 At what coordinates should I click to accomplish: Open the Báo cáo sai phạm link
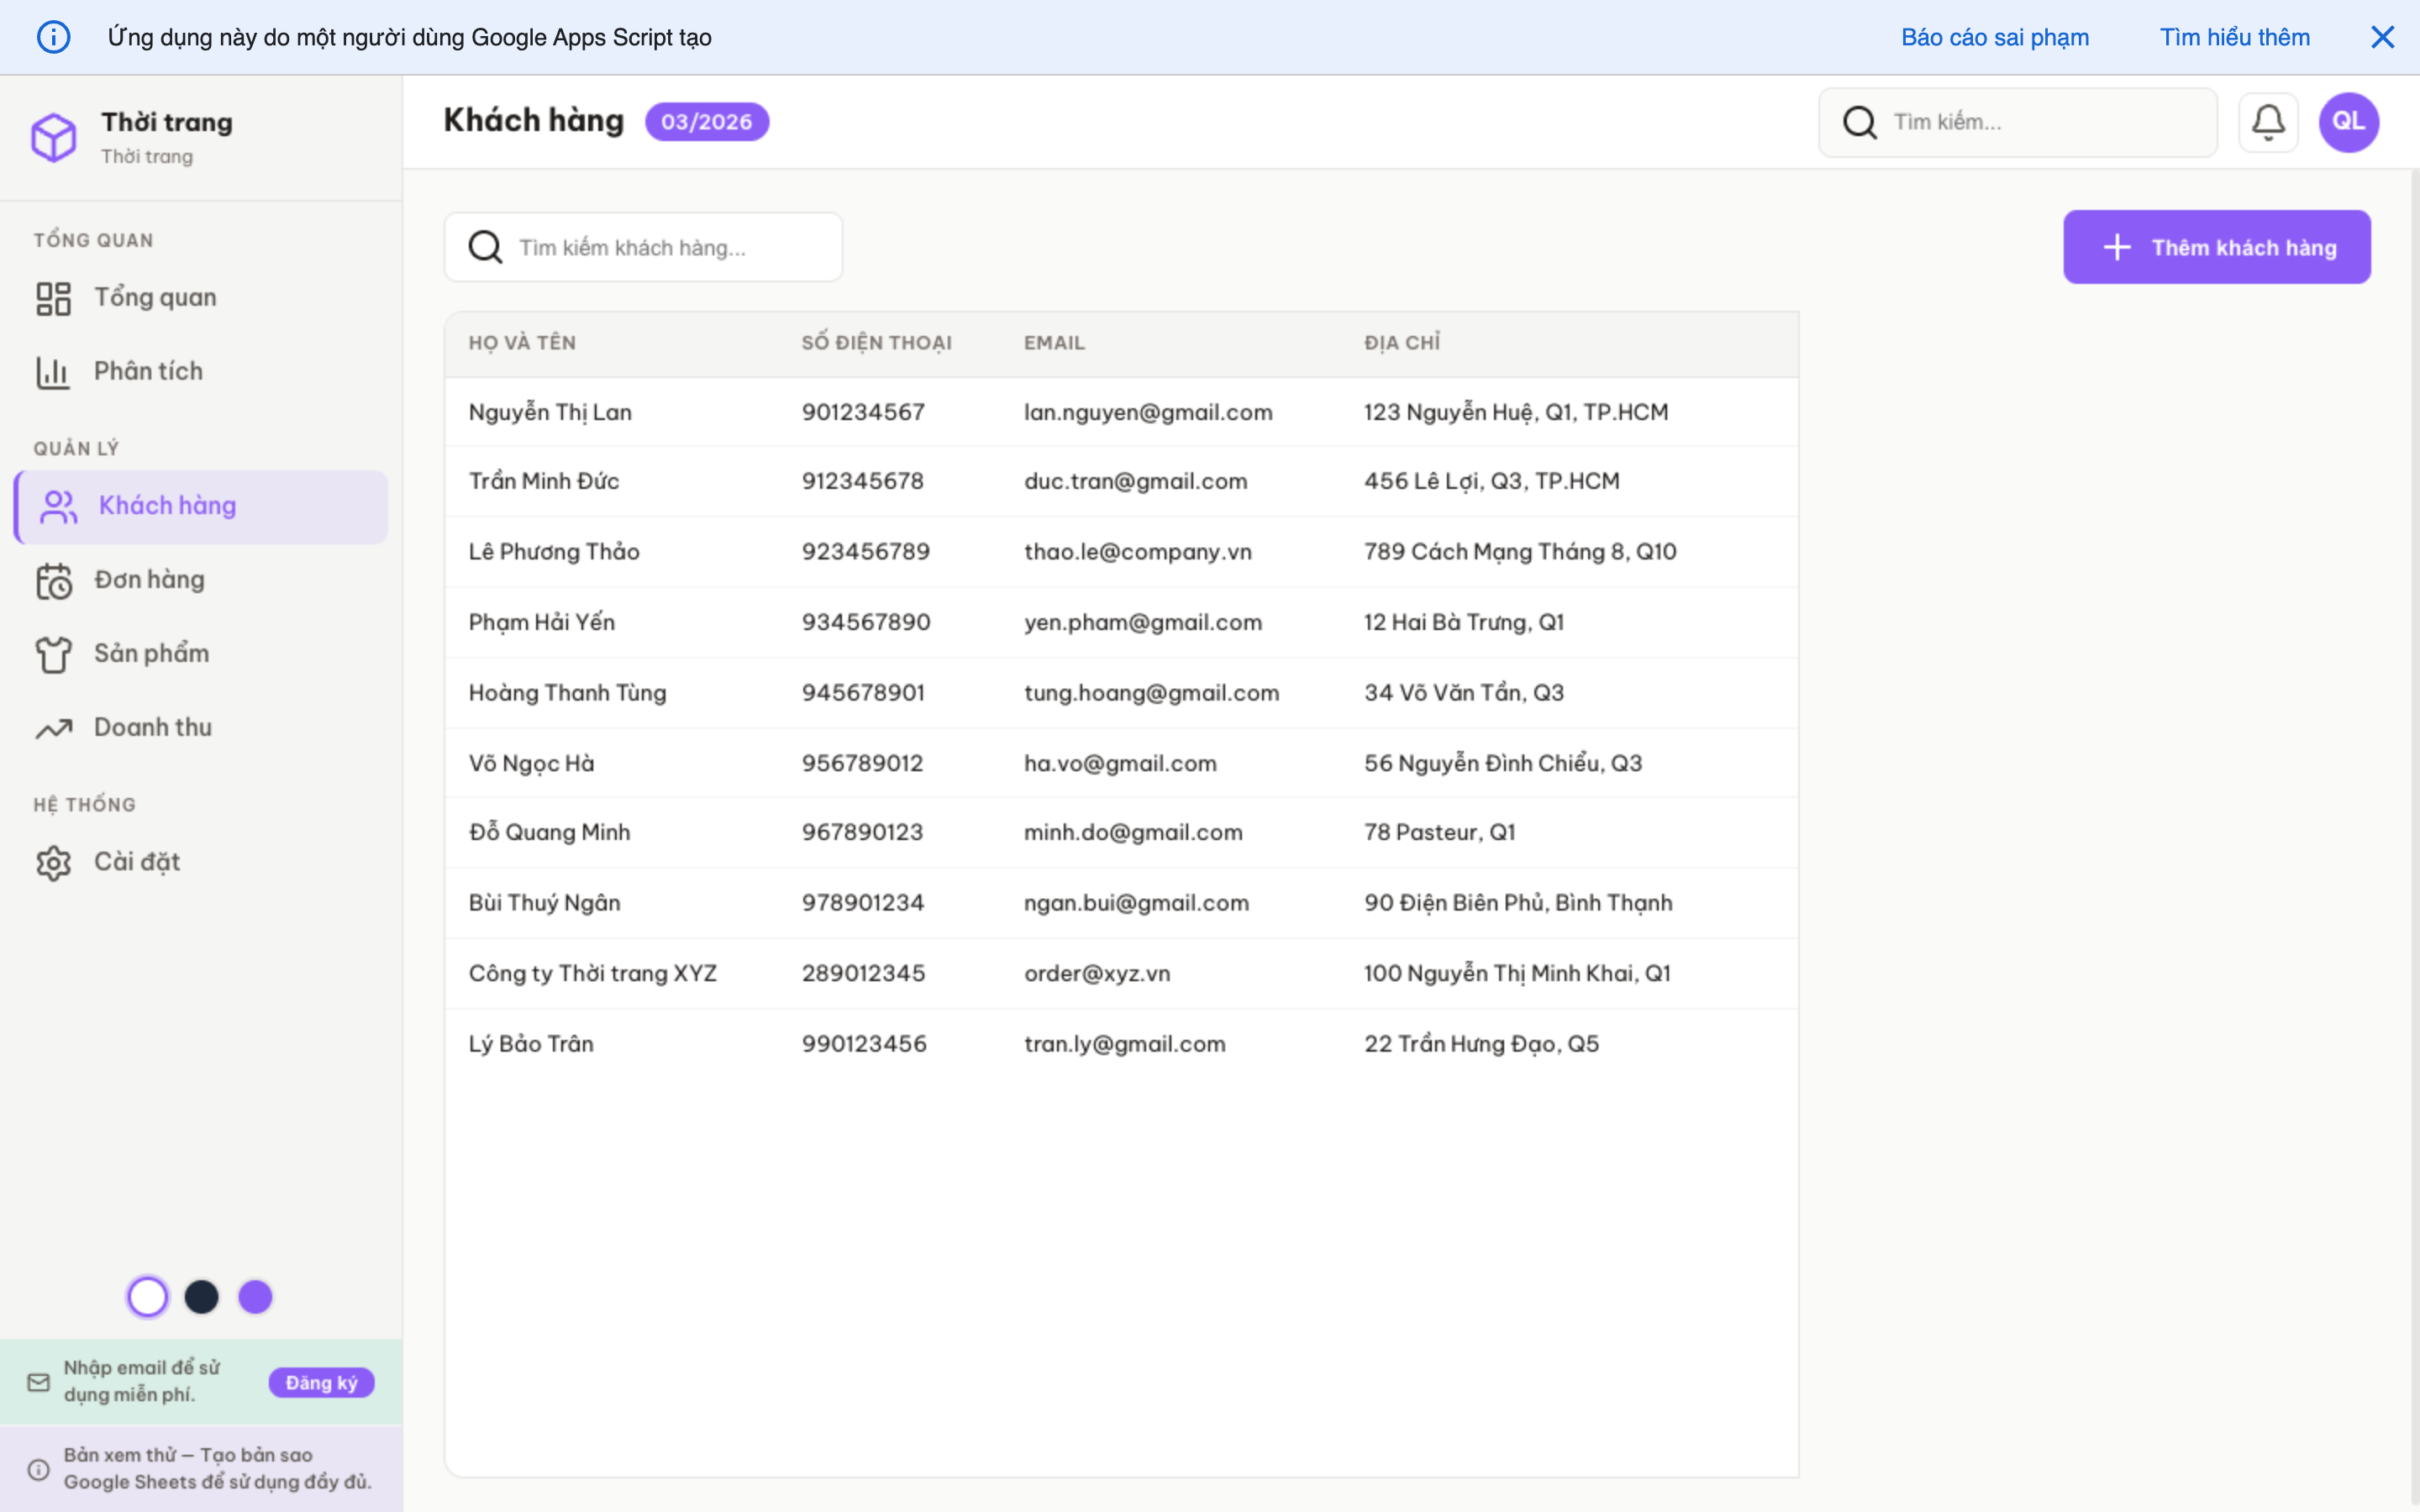tap(1994, 37)
